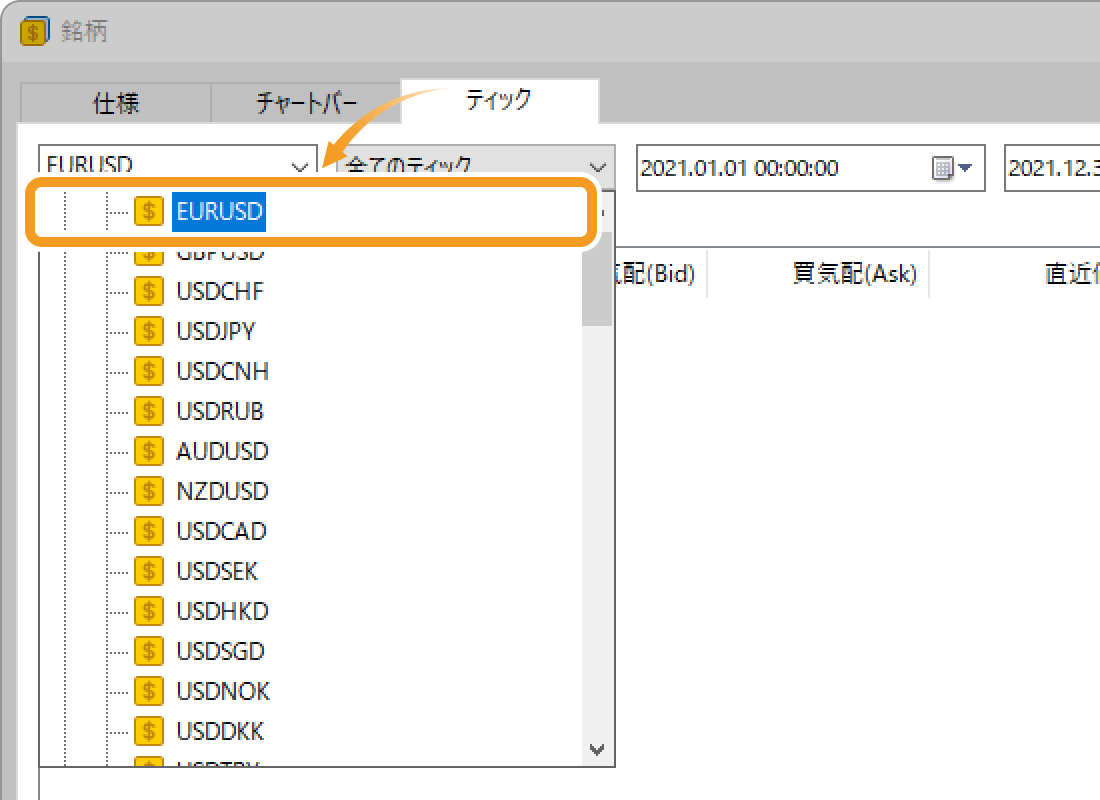Image resolution: width=1100 pixels, height=800 pixels.
Task: Select USDSGD in the symbol list
Action: (x=220, y=651)
